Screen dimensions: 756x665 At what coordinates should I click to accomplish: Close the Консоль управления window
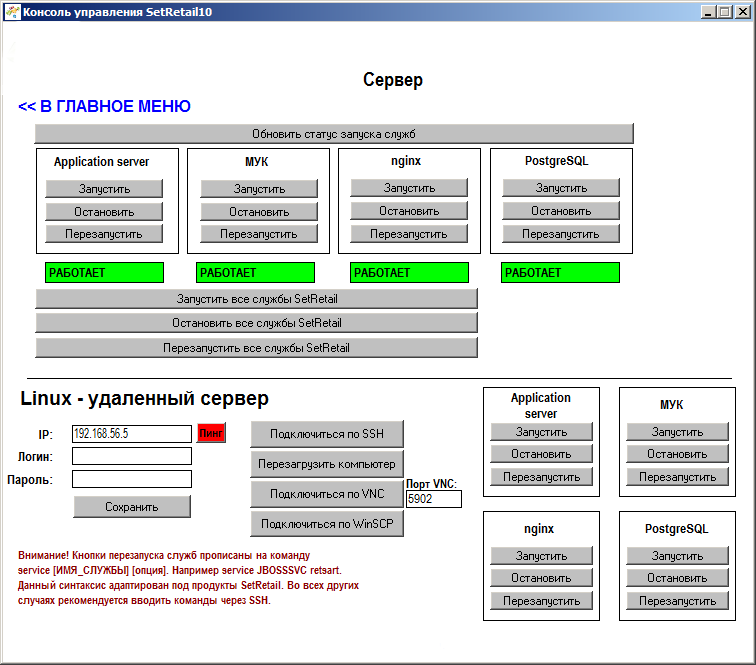coord(743,12)
